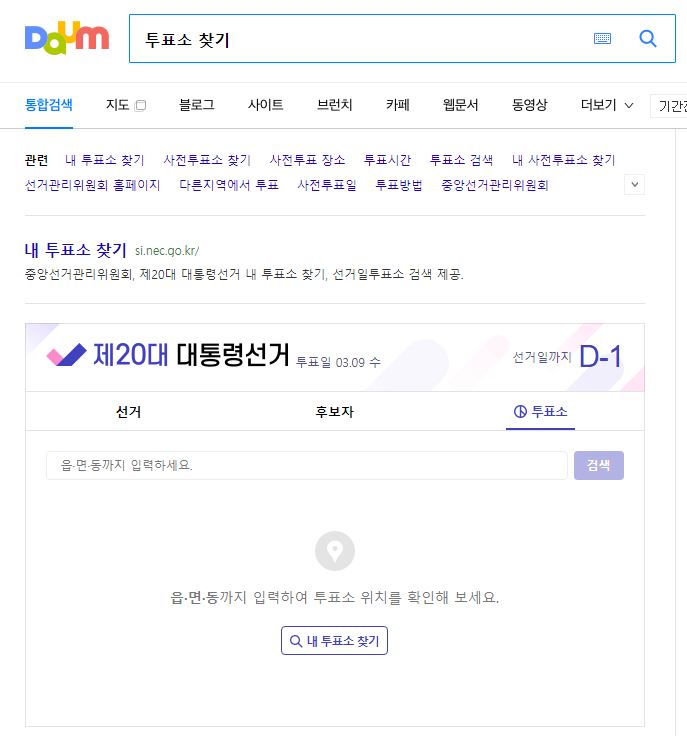
Task: Open the 기간 filter dropdown
Action: point(669,106)
